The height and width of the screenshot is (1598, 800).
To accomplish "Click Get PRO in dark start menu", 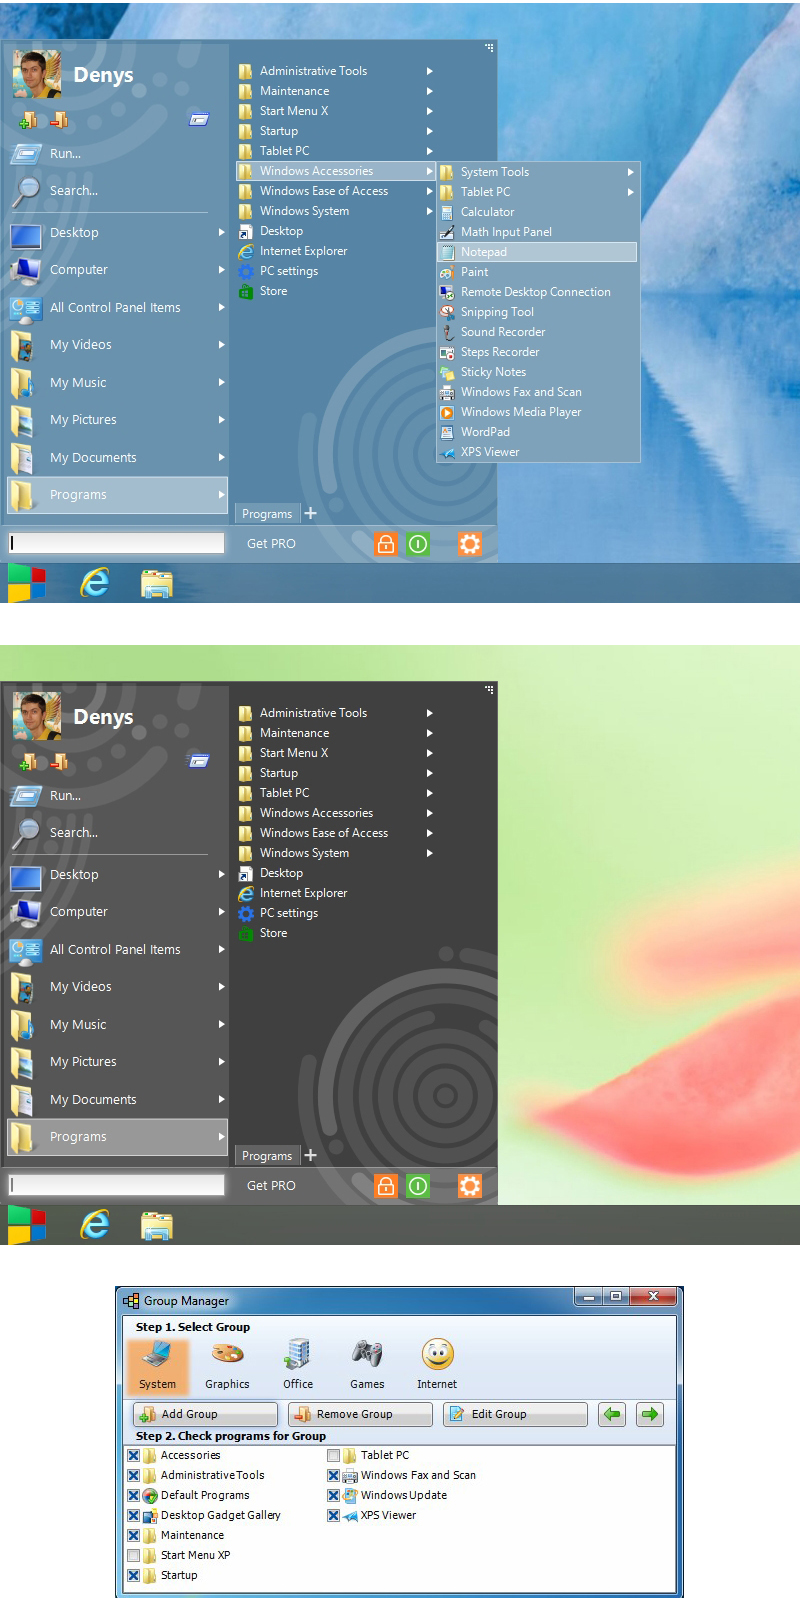I will click(271, 1186).
